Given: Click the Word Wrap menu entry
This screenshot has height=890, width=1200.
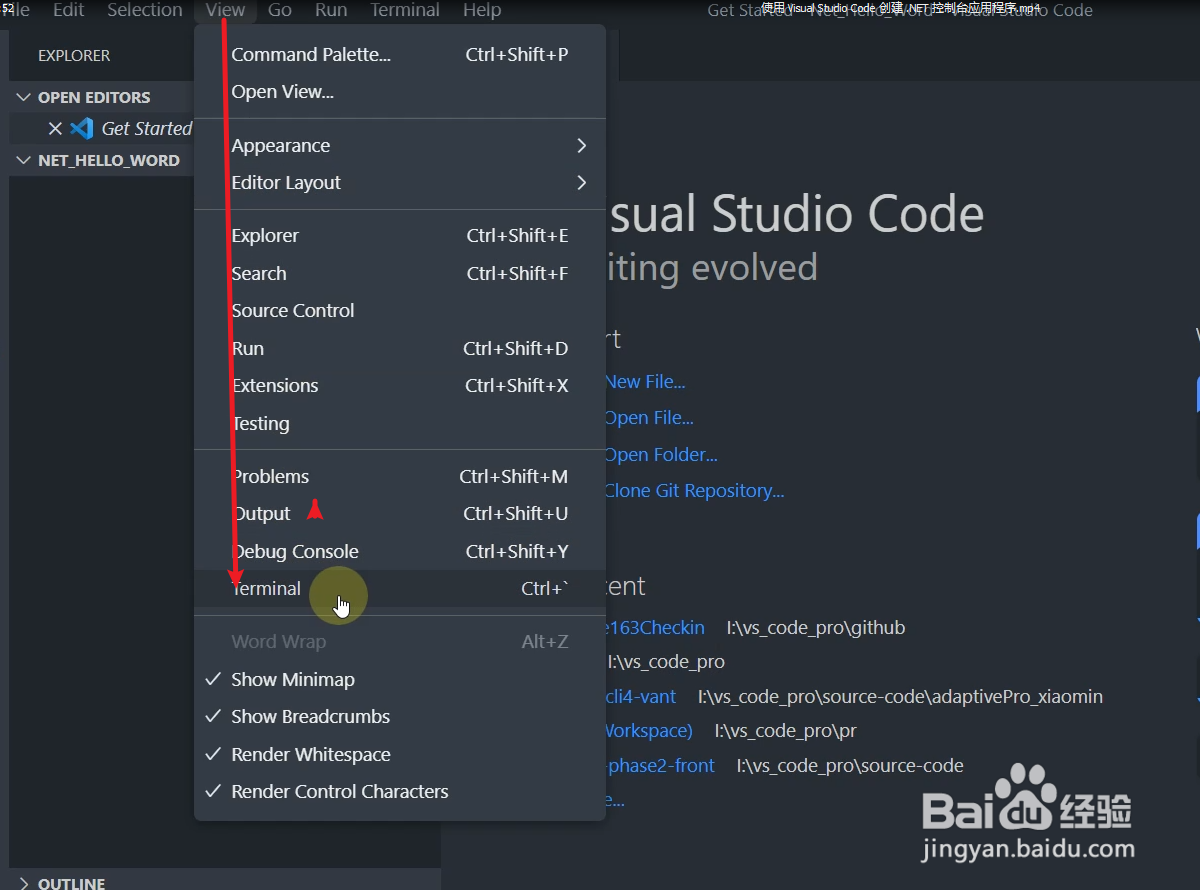Looking at the screenshot, I should pyautogui.click(x=400, y=642).
